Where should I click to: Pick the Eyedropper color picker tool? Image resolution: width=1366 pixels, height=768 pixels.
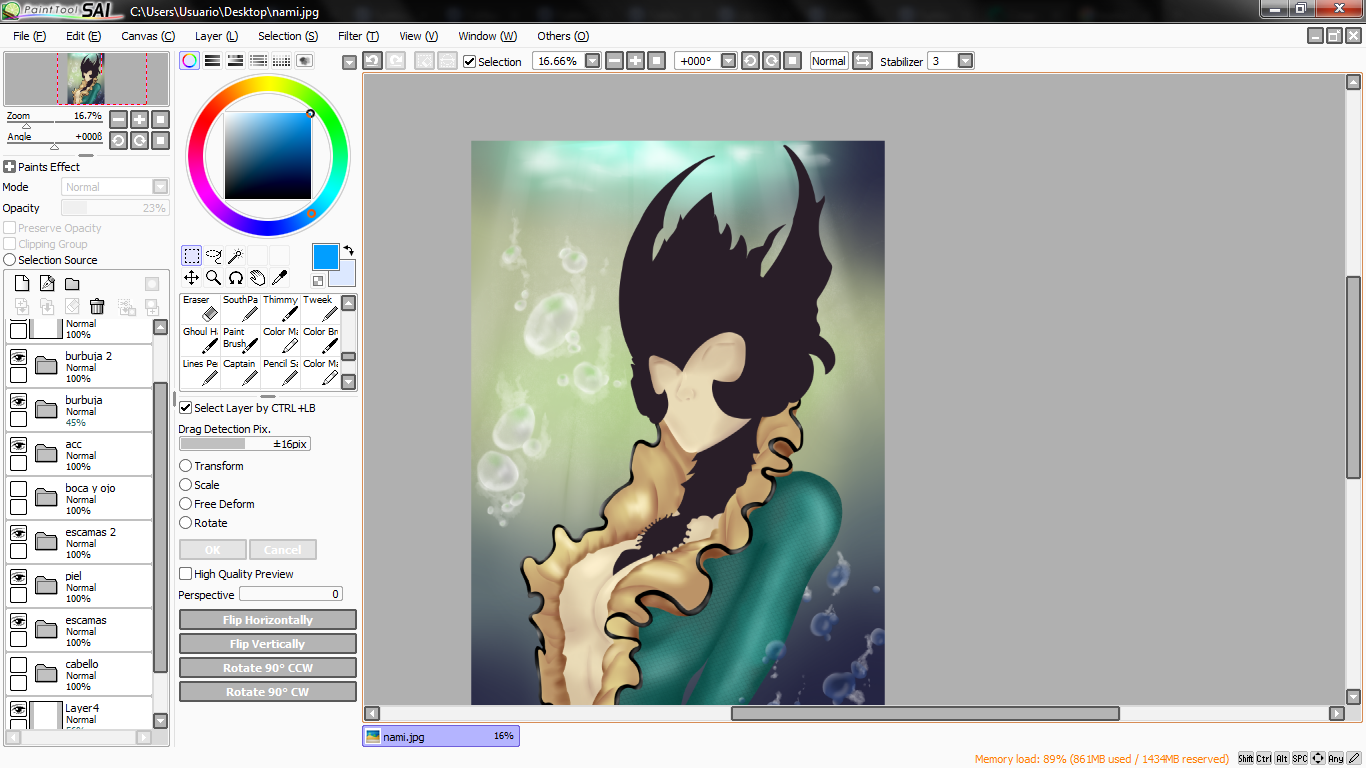[279, 278]
